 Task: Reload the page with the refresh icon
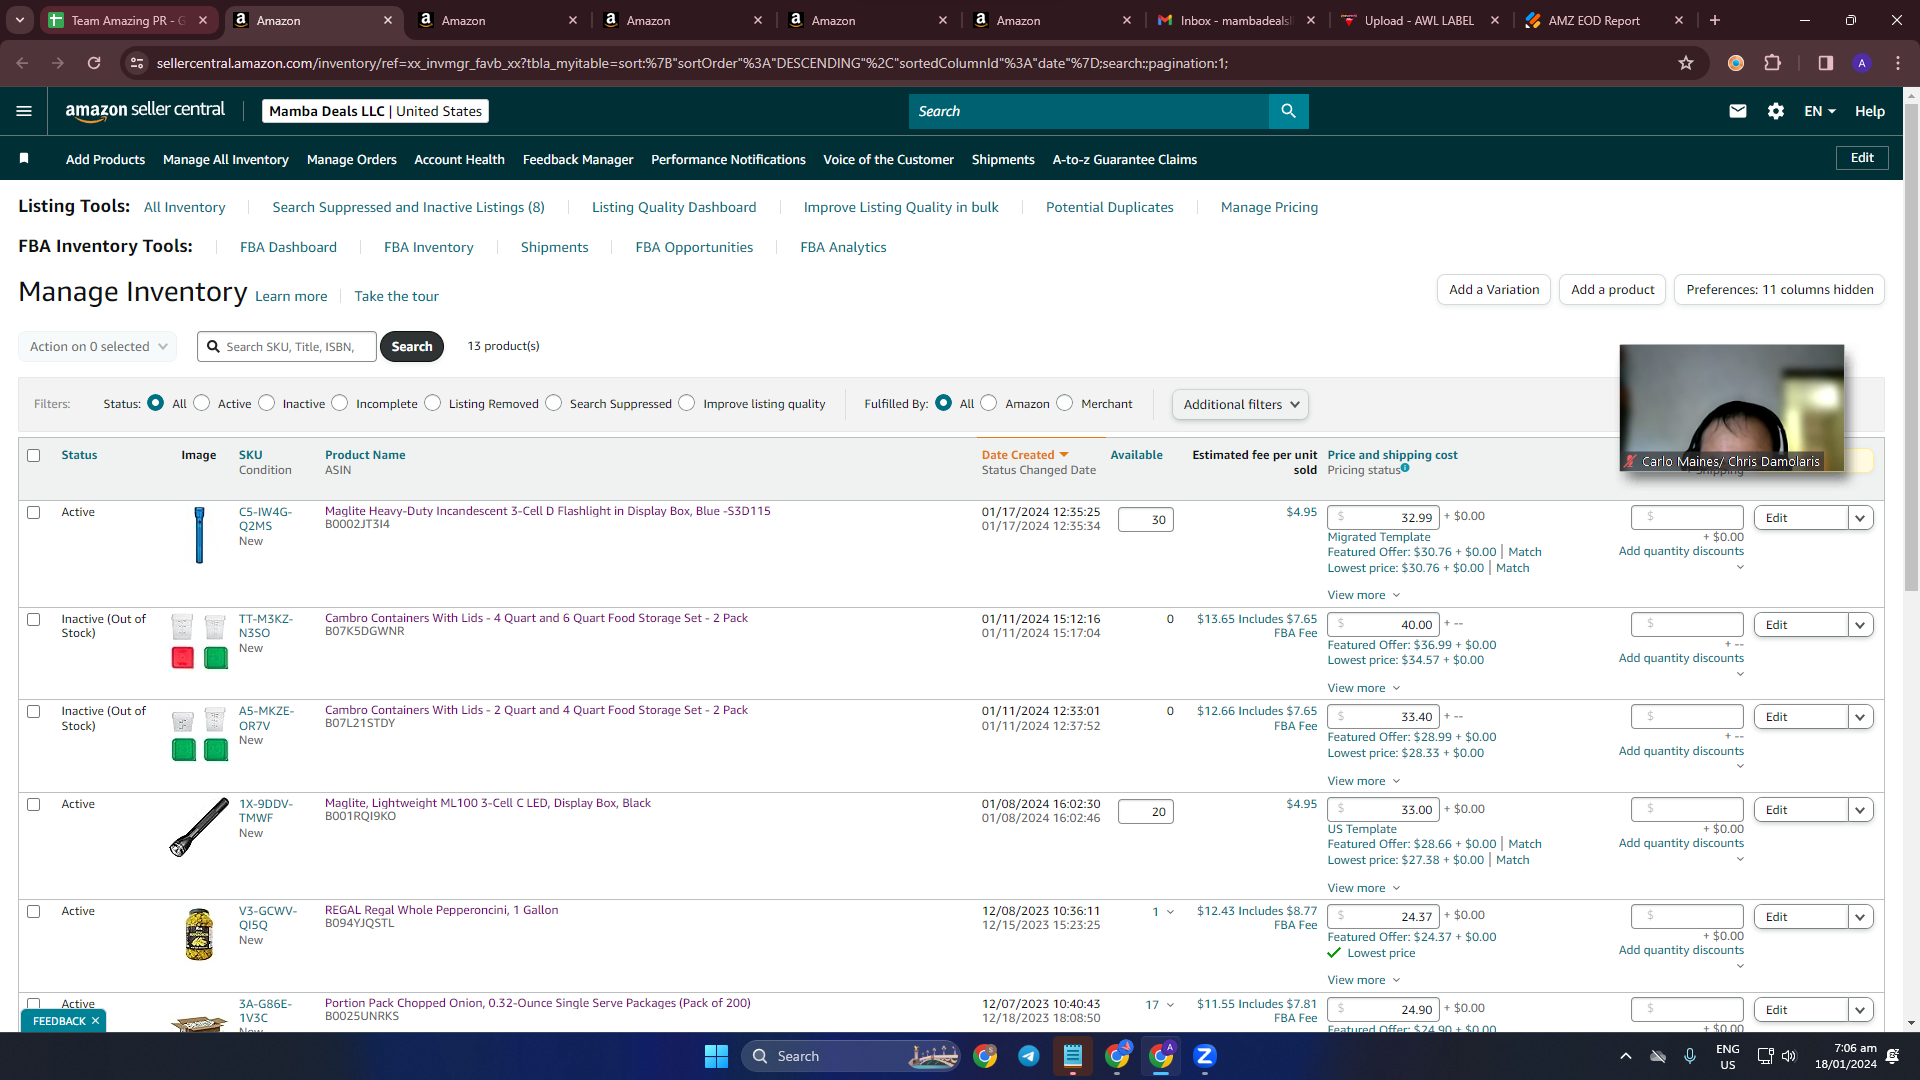coord(94,63)
